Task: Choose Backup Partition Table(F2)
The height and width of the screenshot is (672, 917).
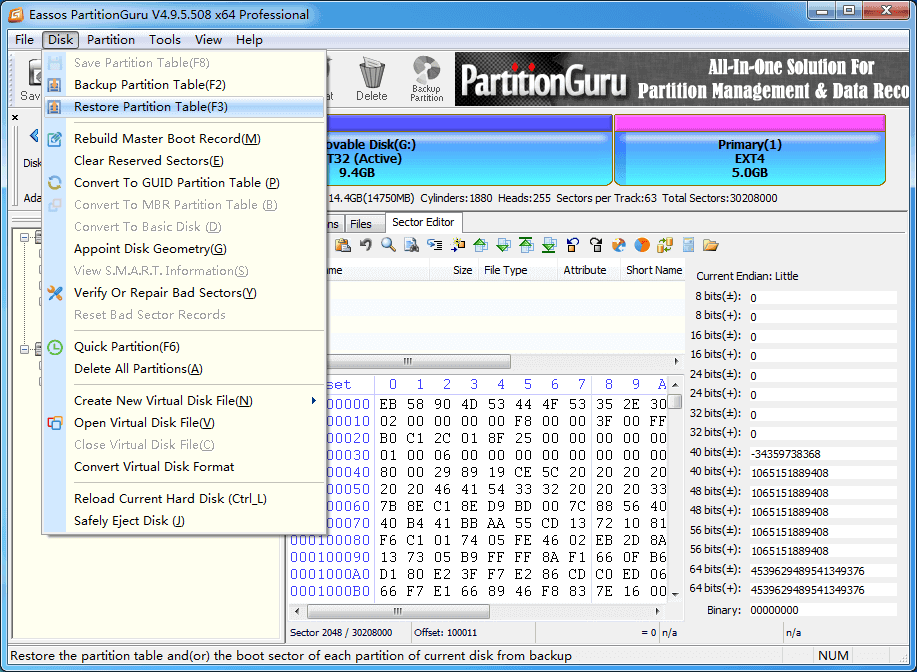Action: click(184, 85)
